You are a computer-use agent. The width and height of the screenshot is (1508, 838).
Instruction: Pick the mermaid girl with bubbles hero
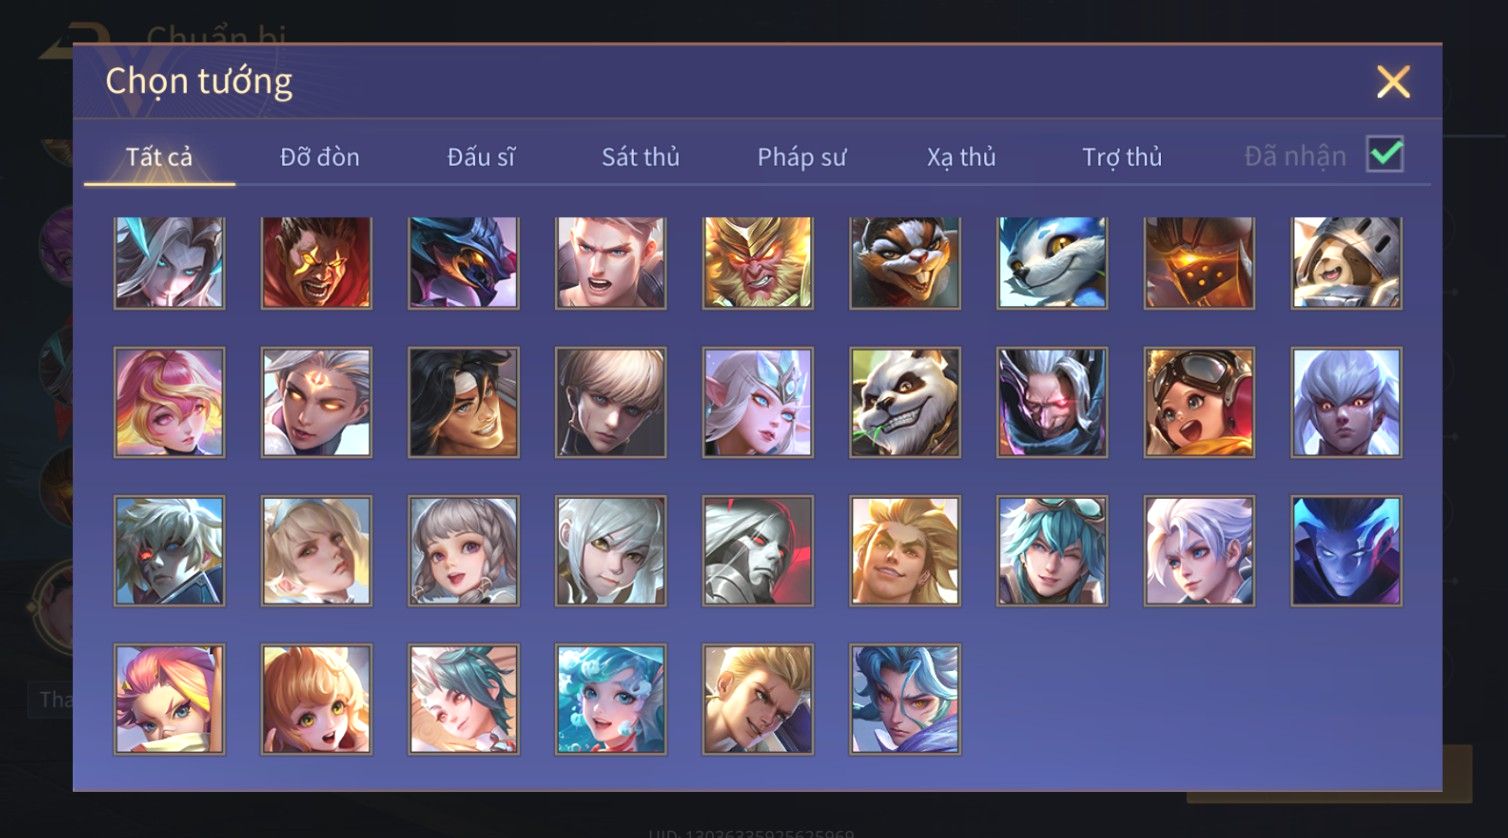tap(611, 699)
